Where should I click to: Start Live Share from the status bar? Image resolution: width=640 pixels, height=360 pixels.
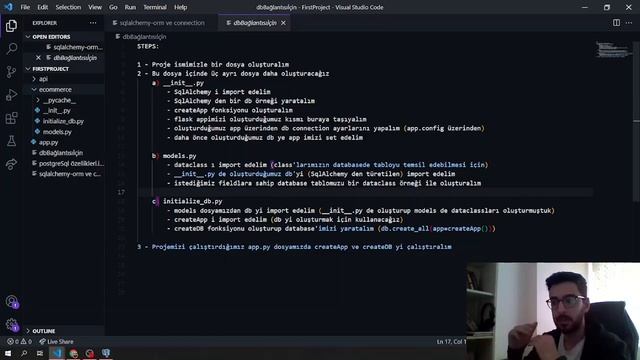click(x=56, y=341)
